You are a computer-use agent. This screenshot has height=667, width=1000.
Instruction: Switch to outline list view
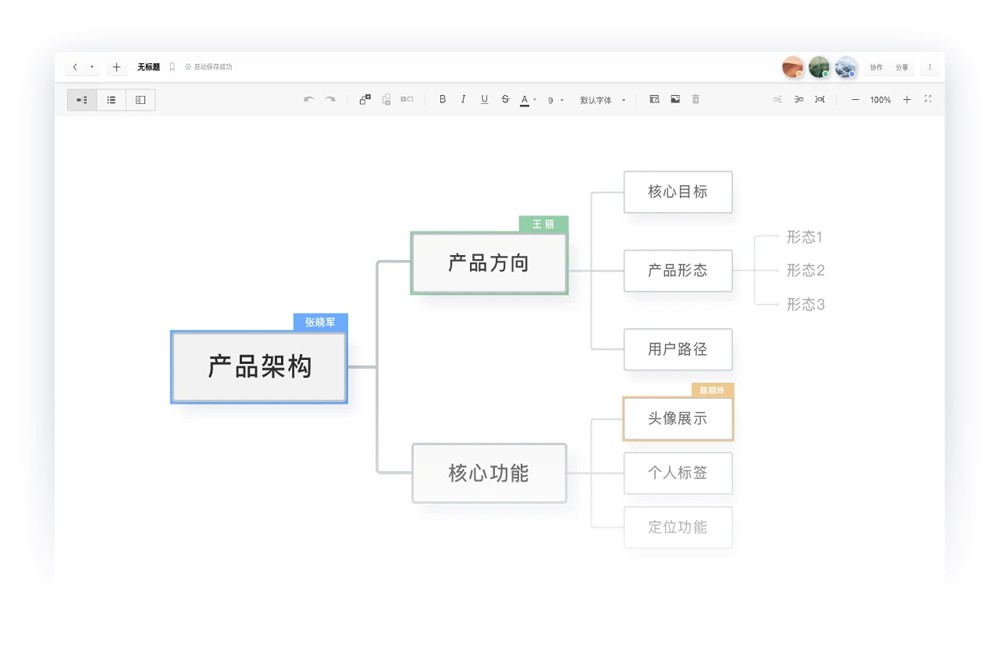111,100
